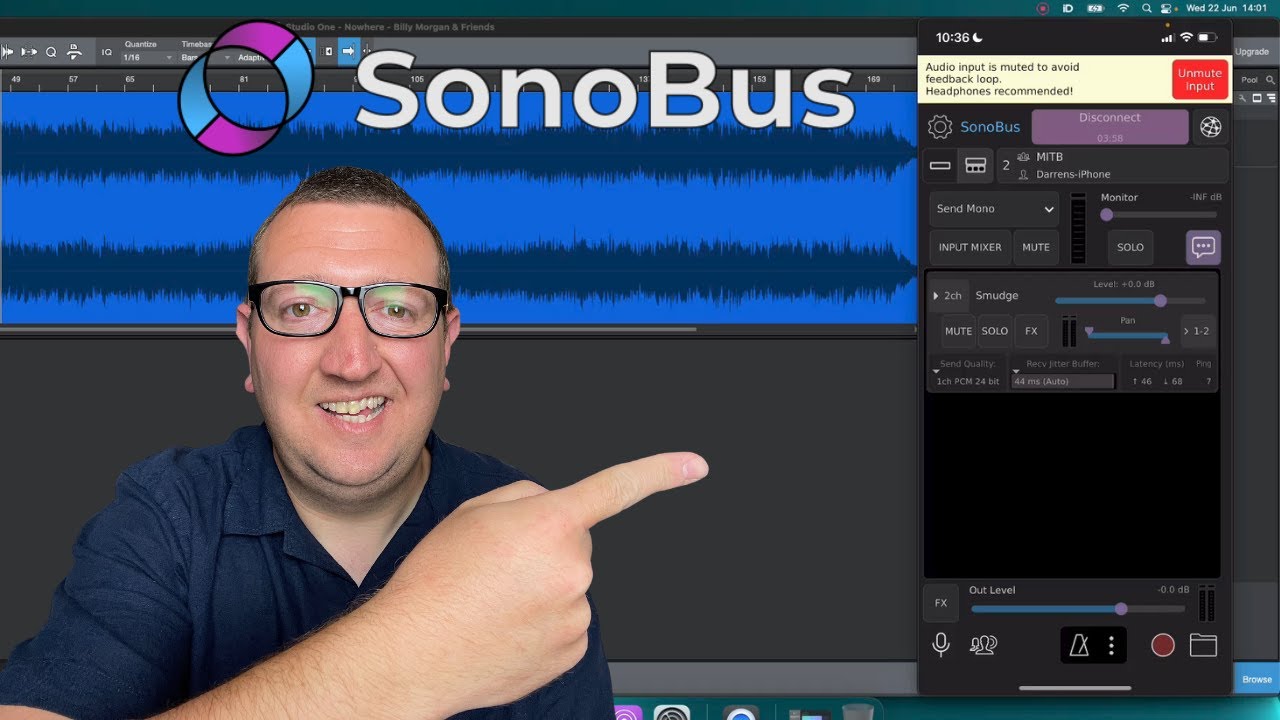This screenshot has height=720, width=1280.
Task: Click the blue arrow autoscroll icon
Action: pyautogui.click(x=348, y=51)
